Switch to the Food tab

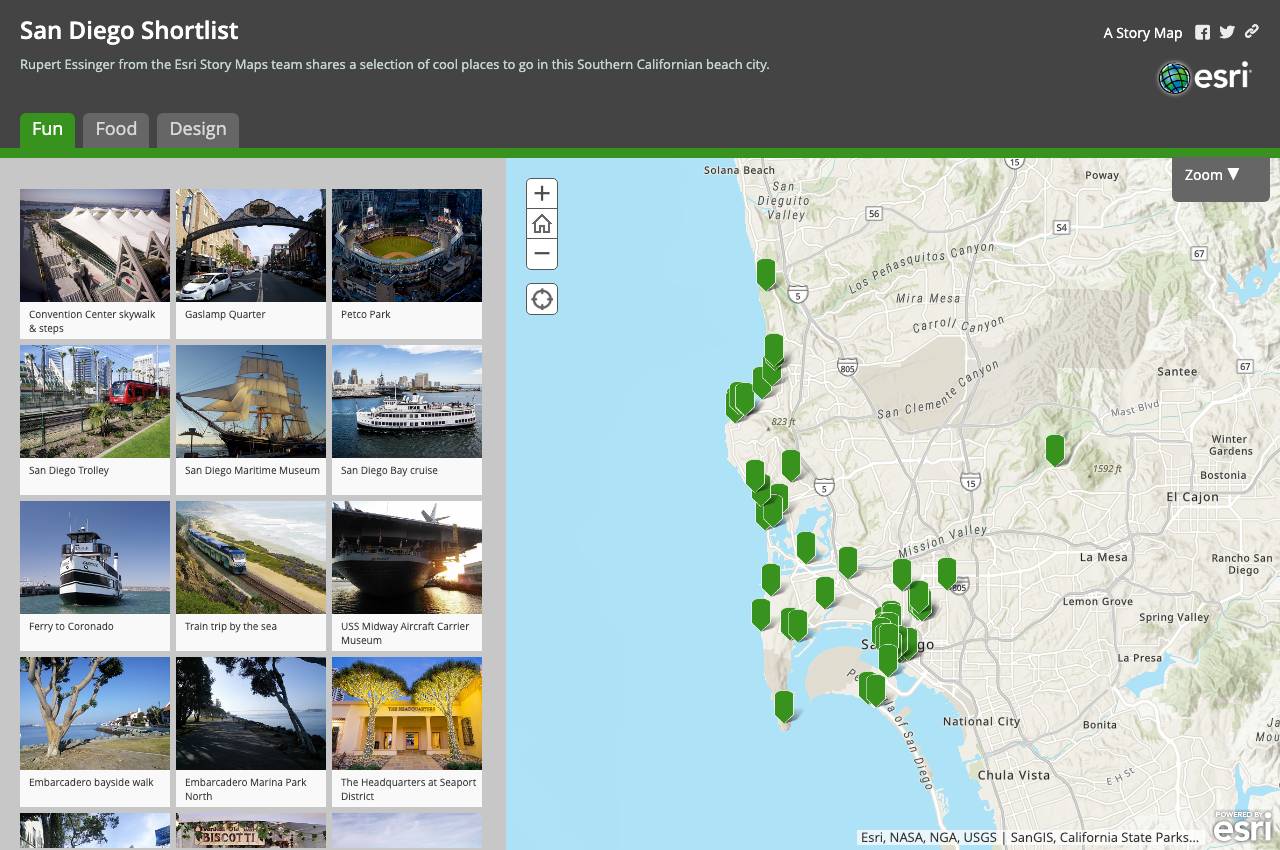[116, 129]
